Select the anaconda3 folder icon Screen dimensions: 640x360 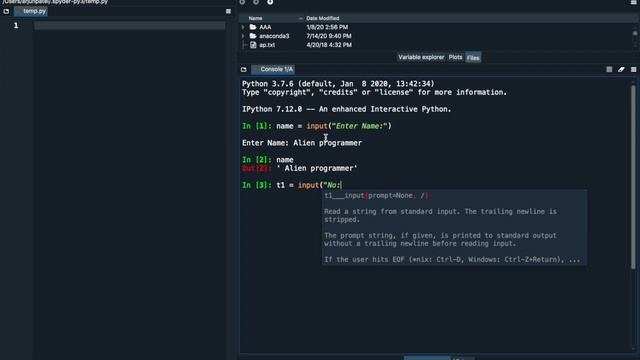(253, 36)
